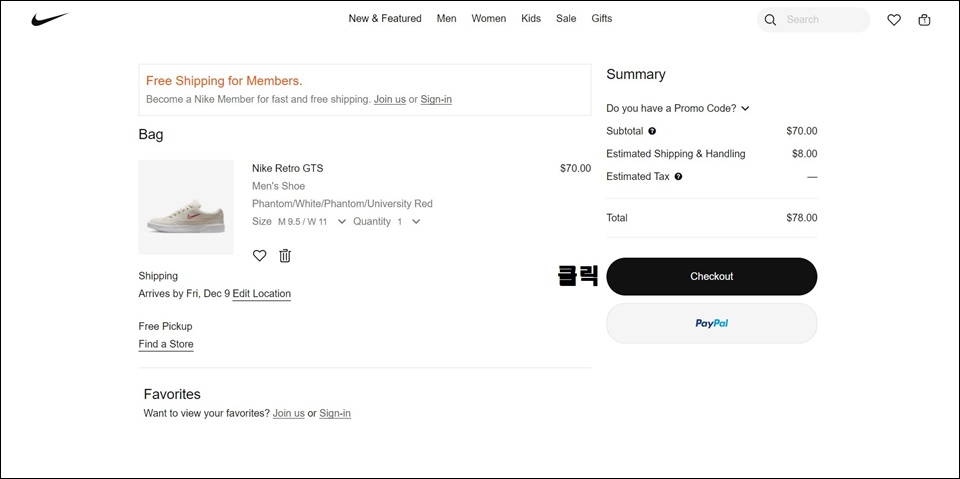
Task: Open the New & Featured menu
Action: 385,18
